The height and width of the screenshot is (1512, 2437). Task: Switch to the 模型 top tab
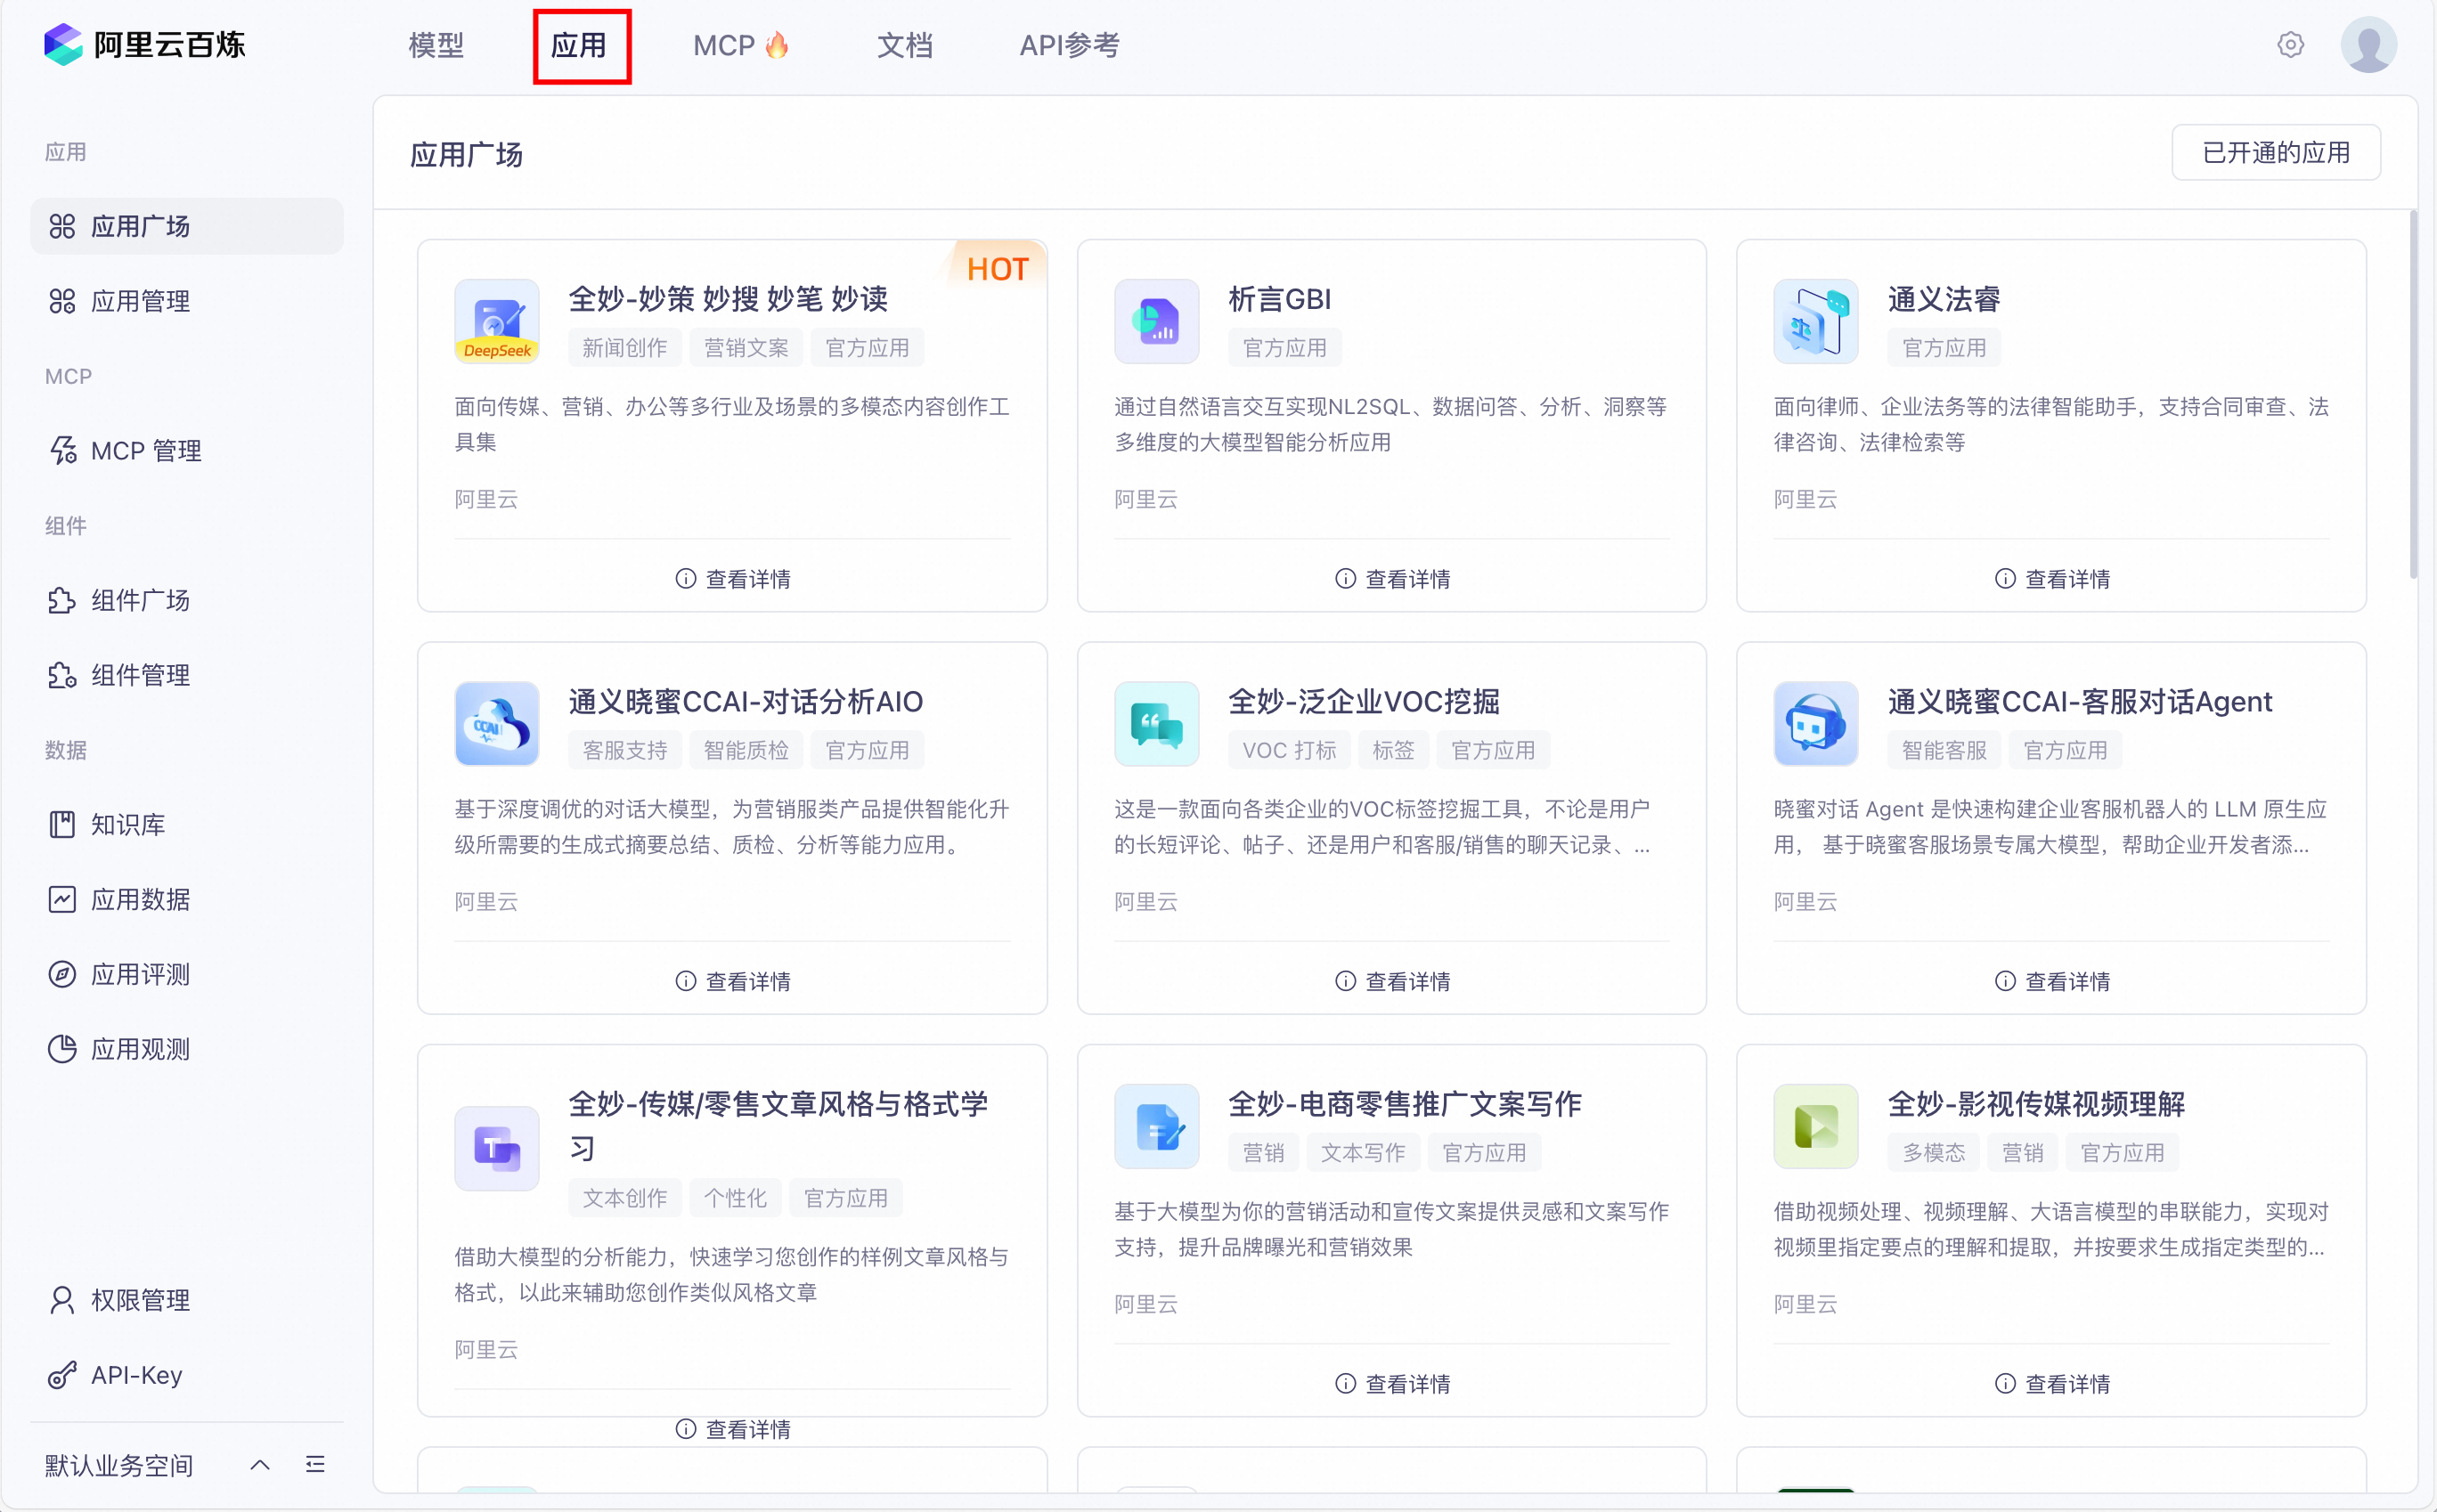click(436, 45)
